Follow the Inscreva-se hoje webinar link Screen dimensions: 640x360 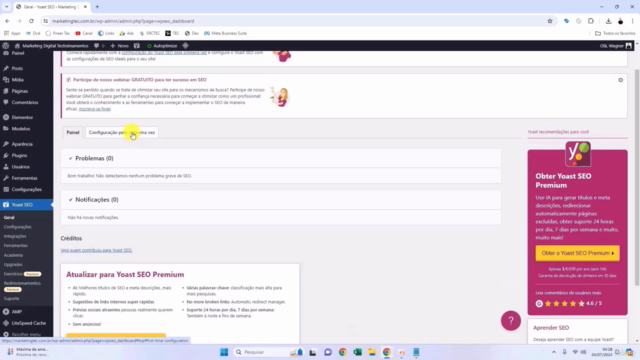[x=95, y=109]
